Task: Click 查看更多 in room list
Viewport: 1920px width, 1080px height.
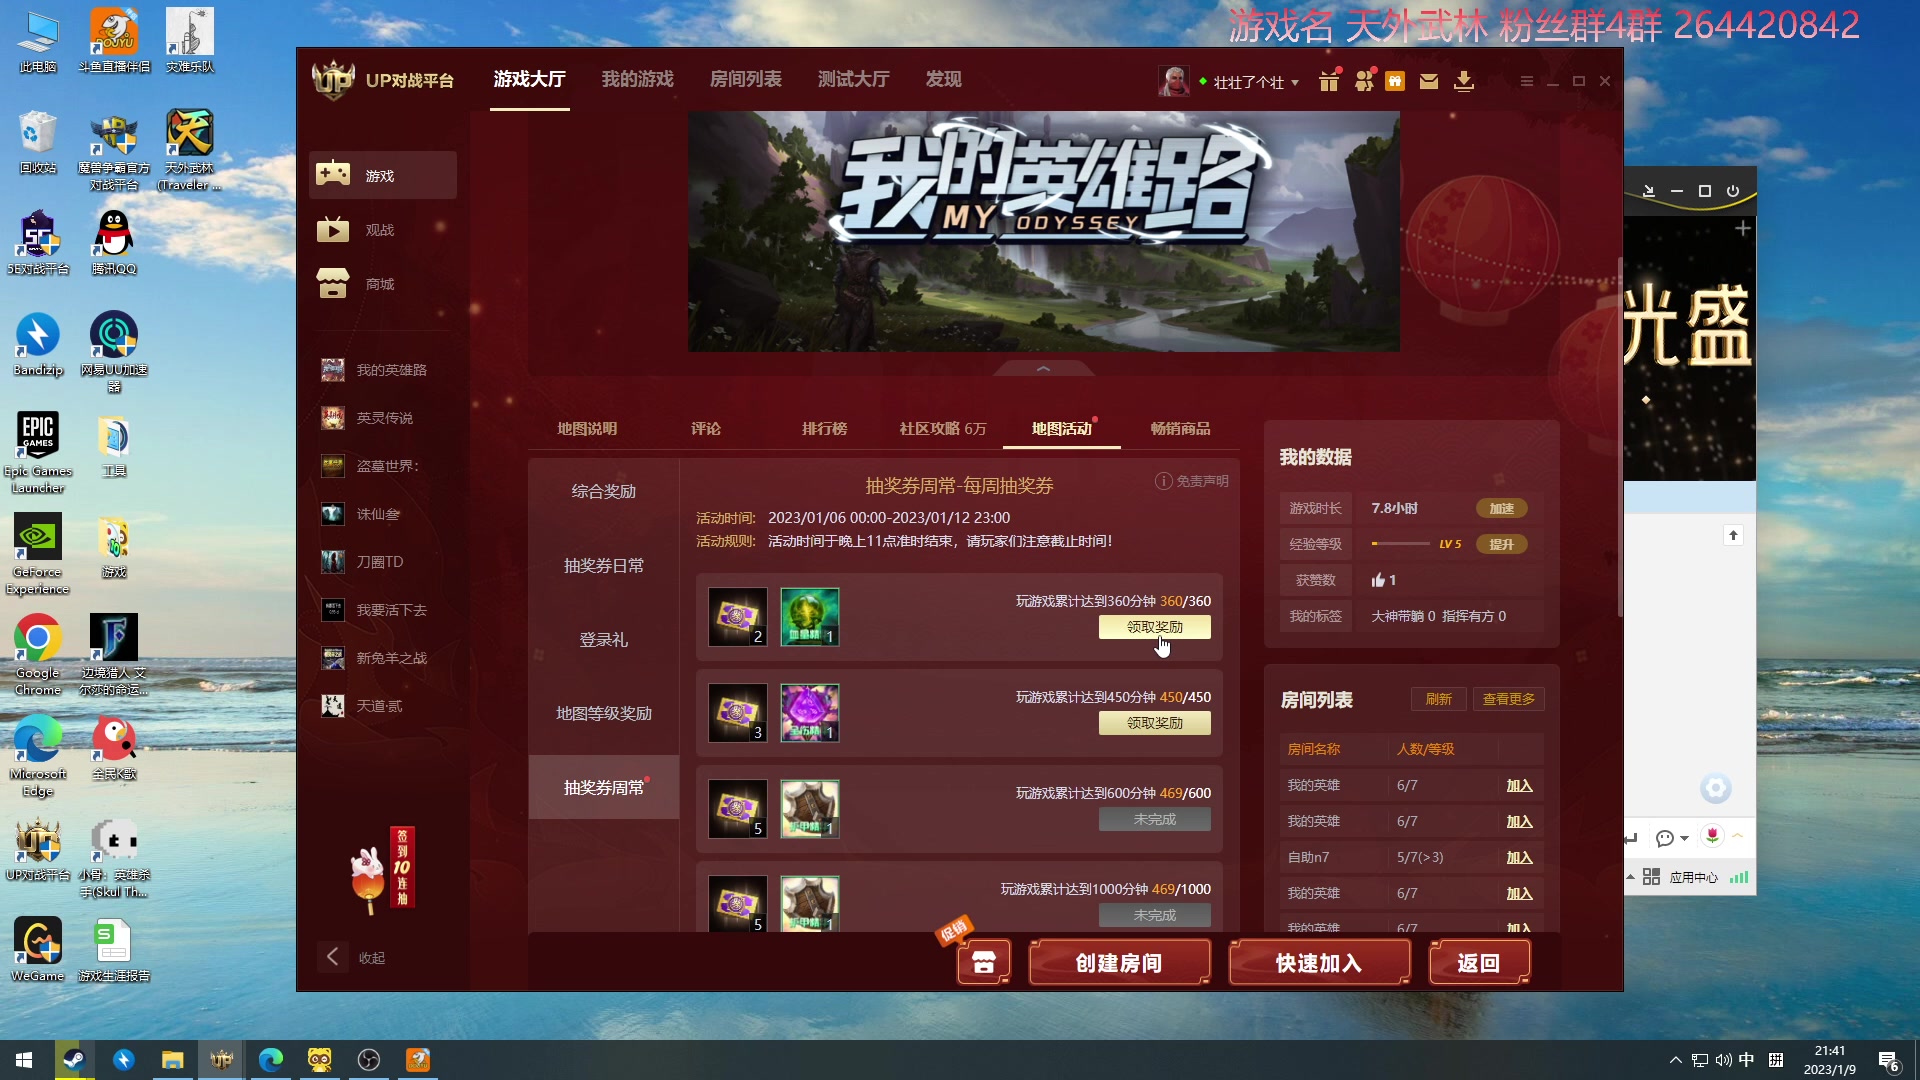Action: pos(1508,699)
